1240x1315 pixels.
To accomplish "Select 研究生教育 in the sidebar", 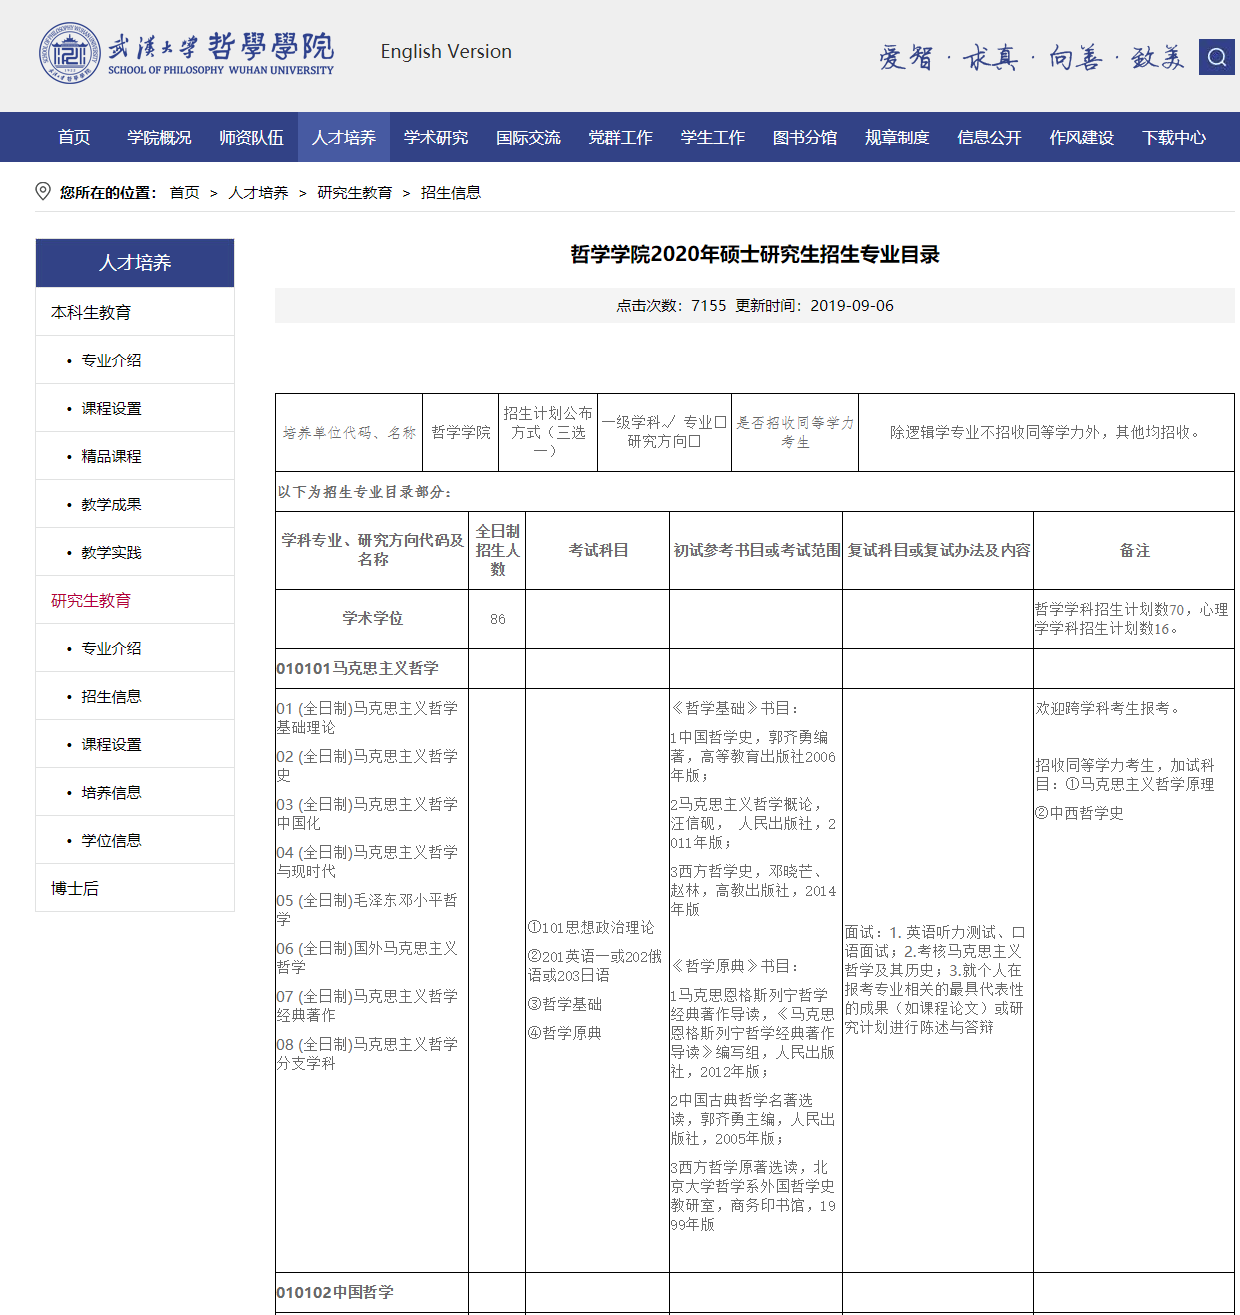I will (135, 600).
